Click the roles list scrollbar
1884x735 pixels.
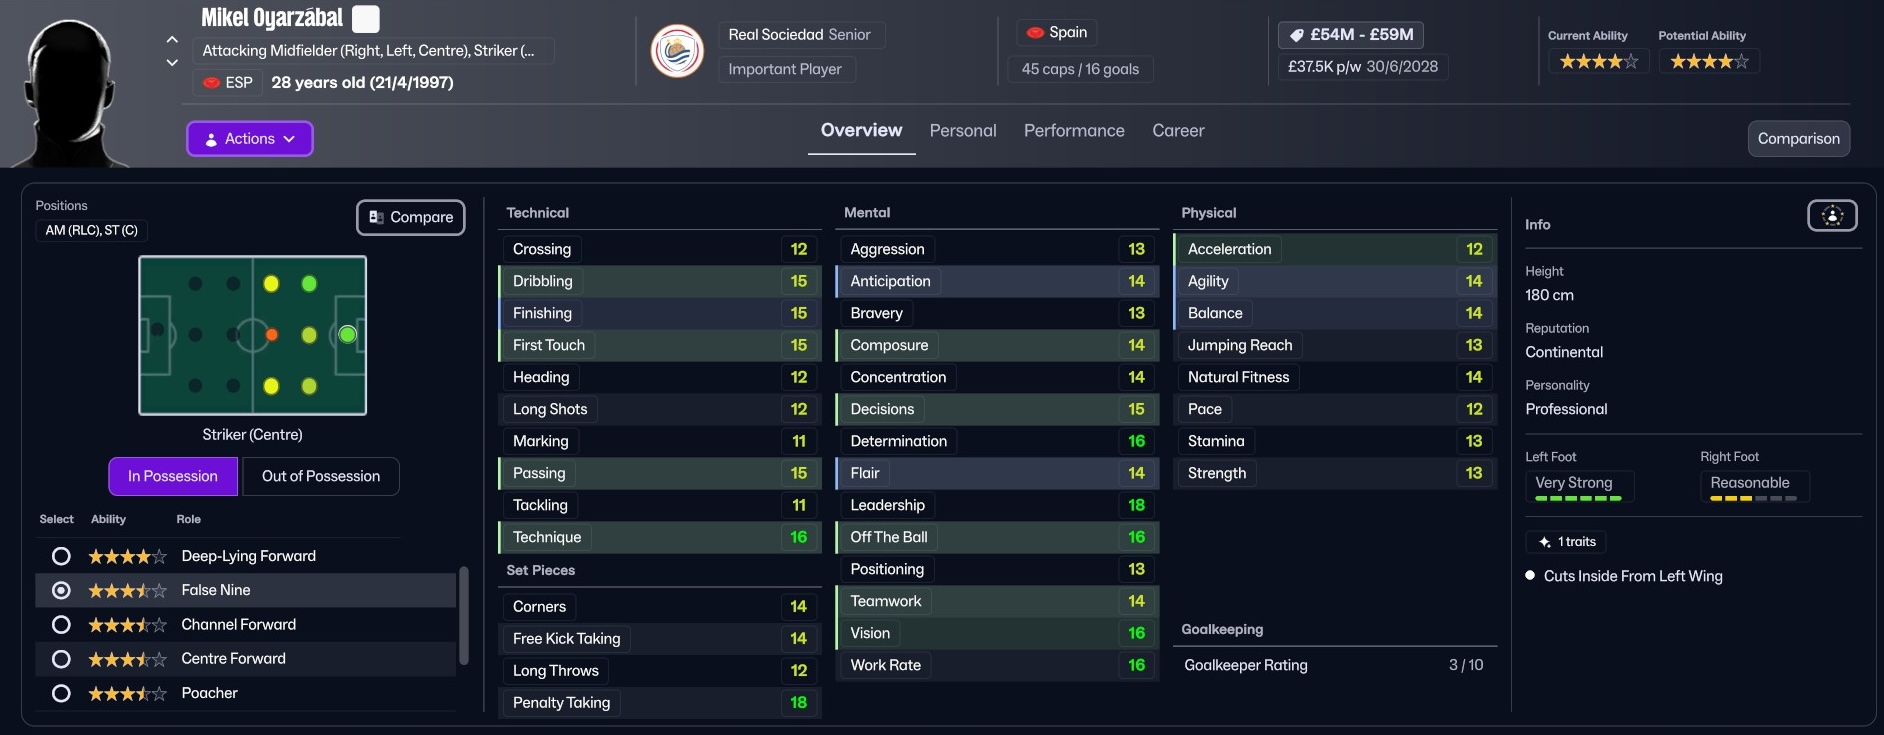(463, 615)
